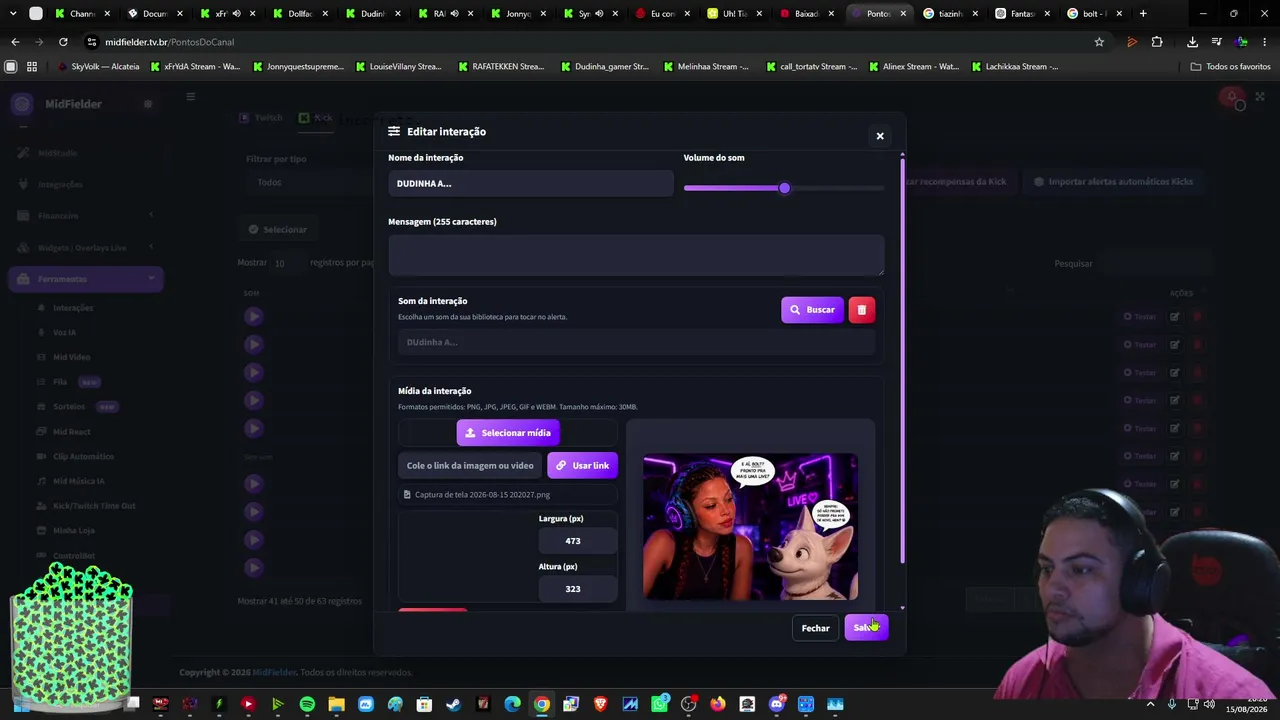Open the Jonnyquestsupreme bookmark
The height and width of the screenshot is (720, 1280).
click(x=298, y=67)
